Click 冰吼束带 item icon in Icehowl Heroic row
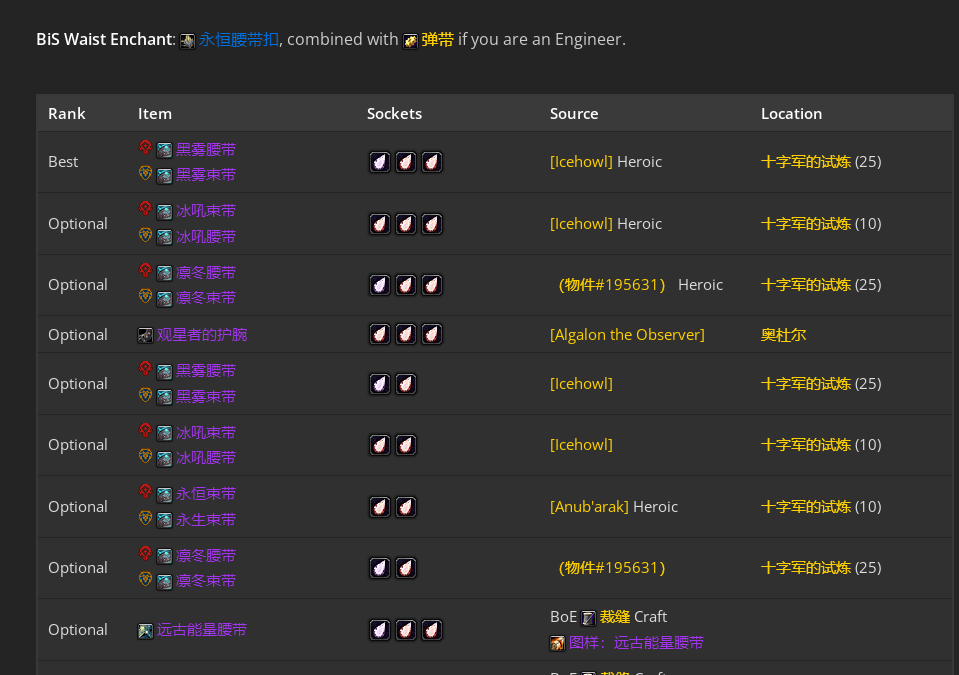 [164, 212]
